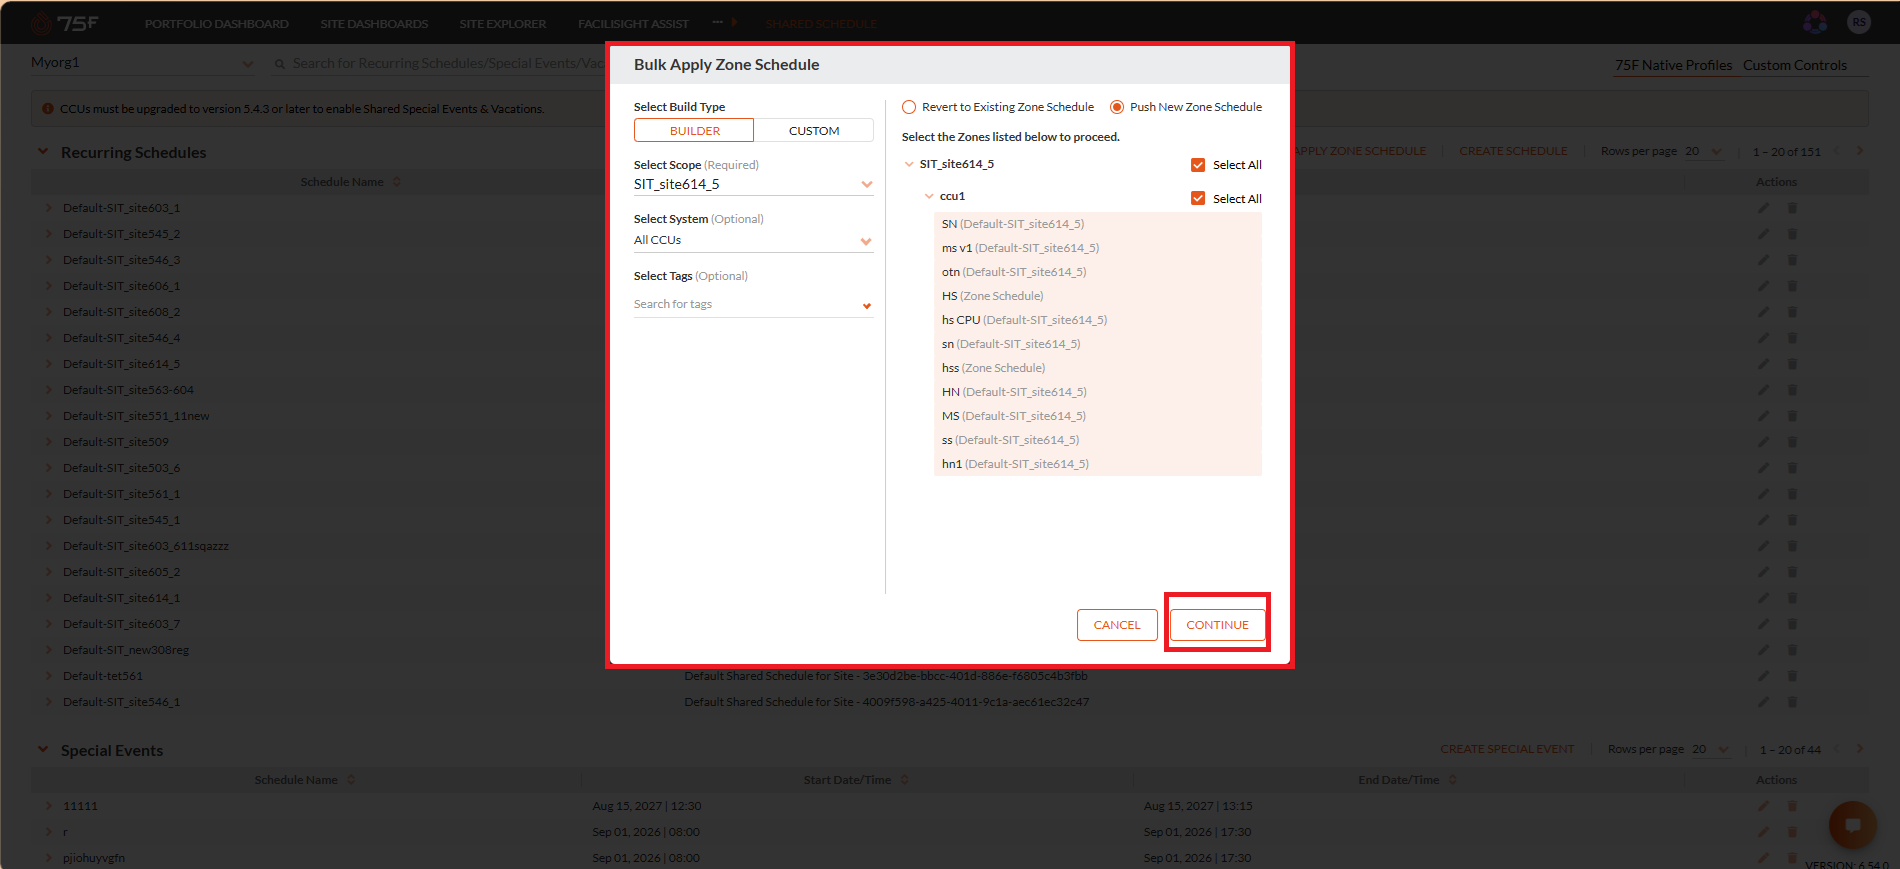
Task: Click the 75F logo icon
Action: [x=66, y=23]
